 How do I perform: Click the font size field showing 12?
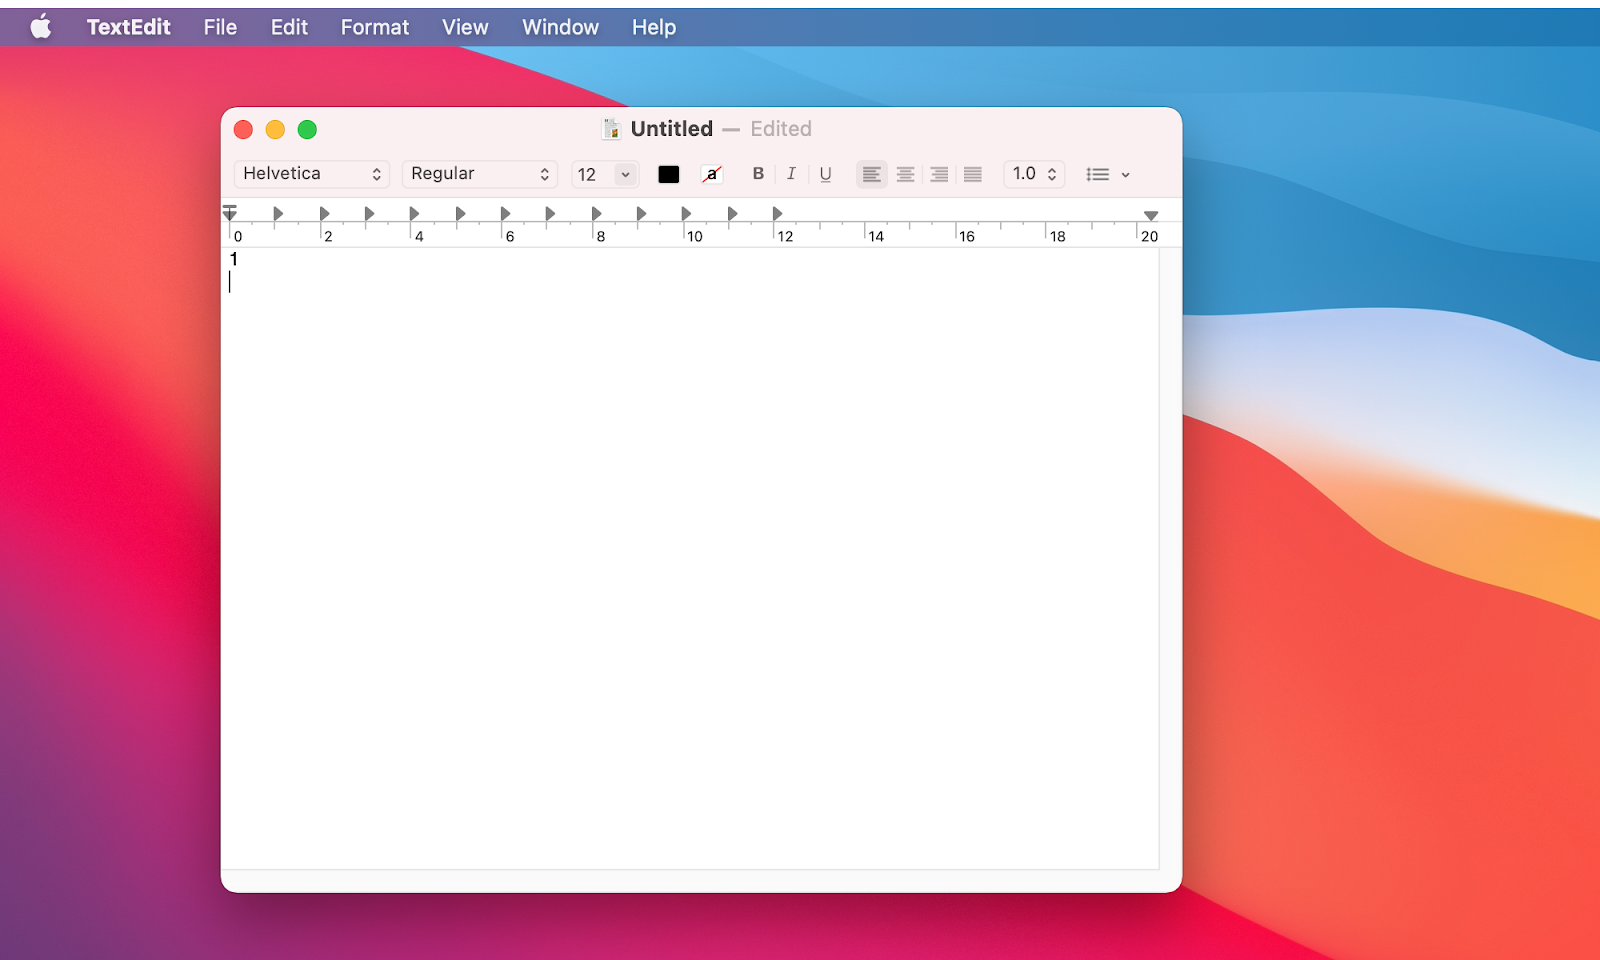click(x=592, y=174)
